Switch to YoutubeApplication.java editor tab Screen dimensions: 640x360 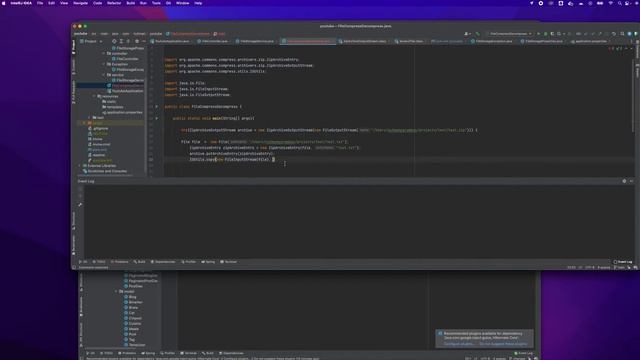(169, 41)
